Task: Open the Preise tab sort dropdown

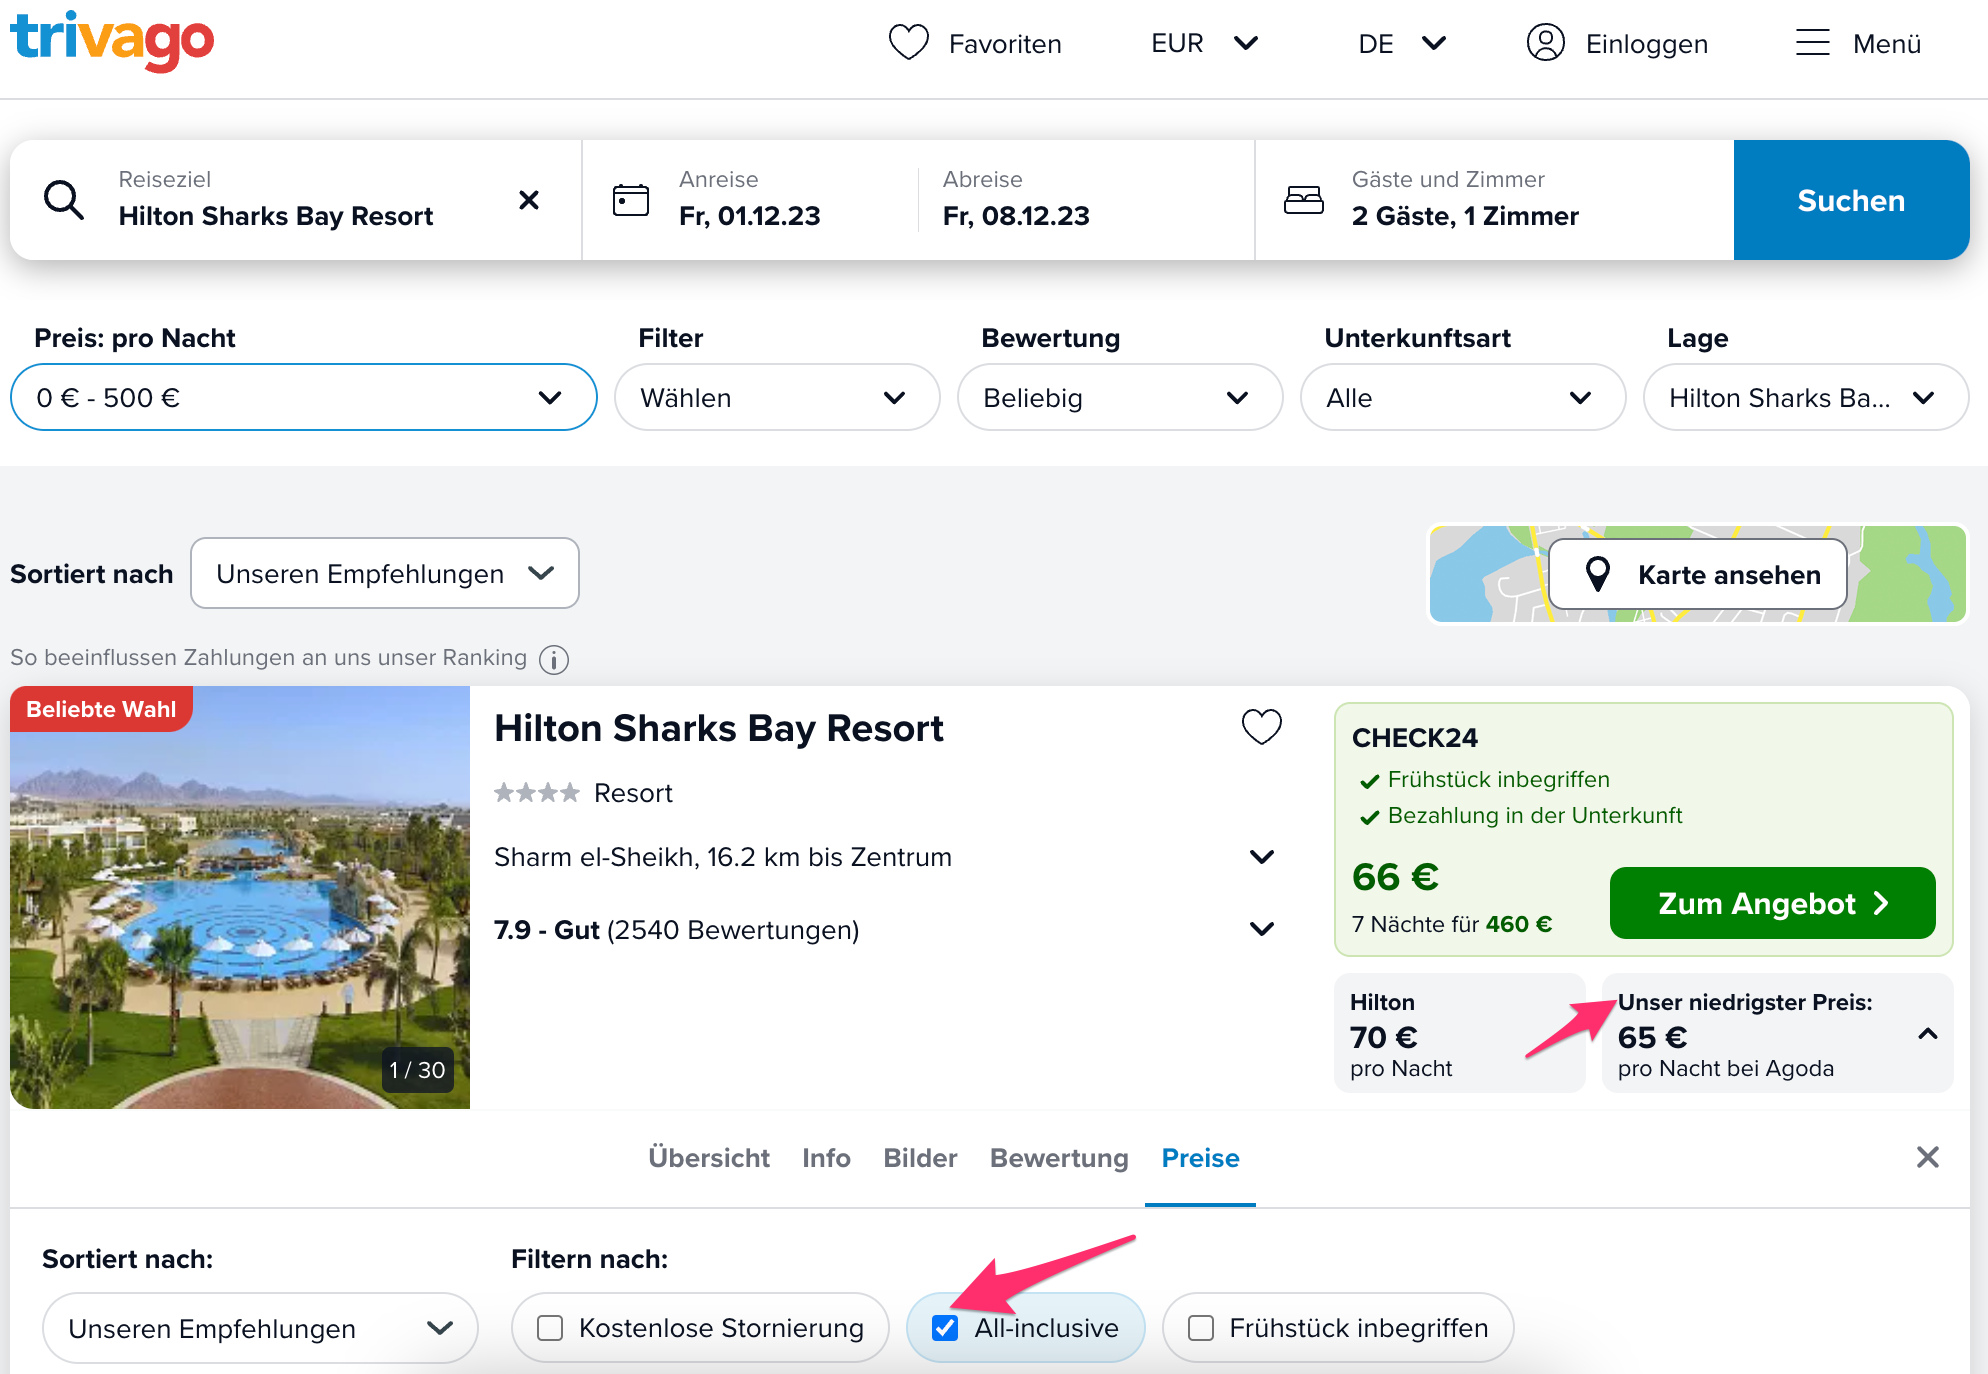Action: pos(260,1328)
